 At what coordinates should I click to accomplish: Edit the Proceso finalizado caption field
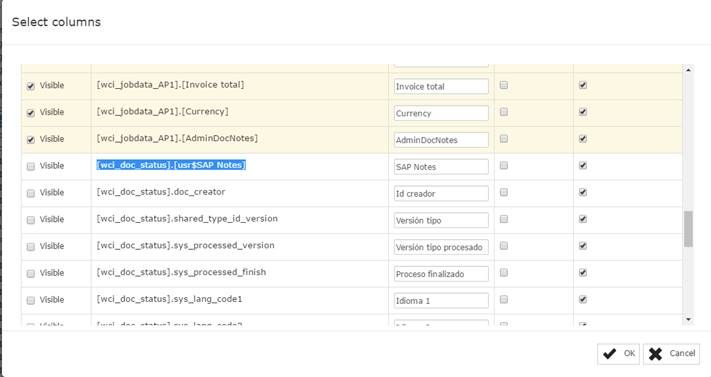click(441, 274)
